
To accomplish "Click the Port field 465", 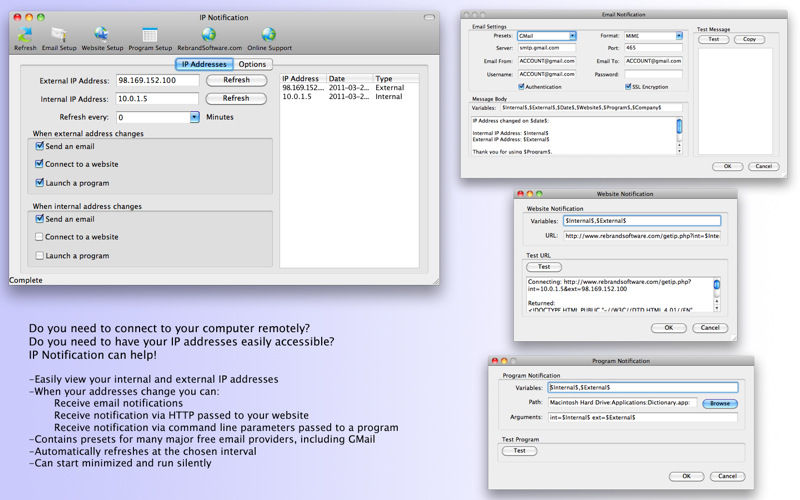I will pos(654,48).
